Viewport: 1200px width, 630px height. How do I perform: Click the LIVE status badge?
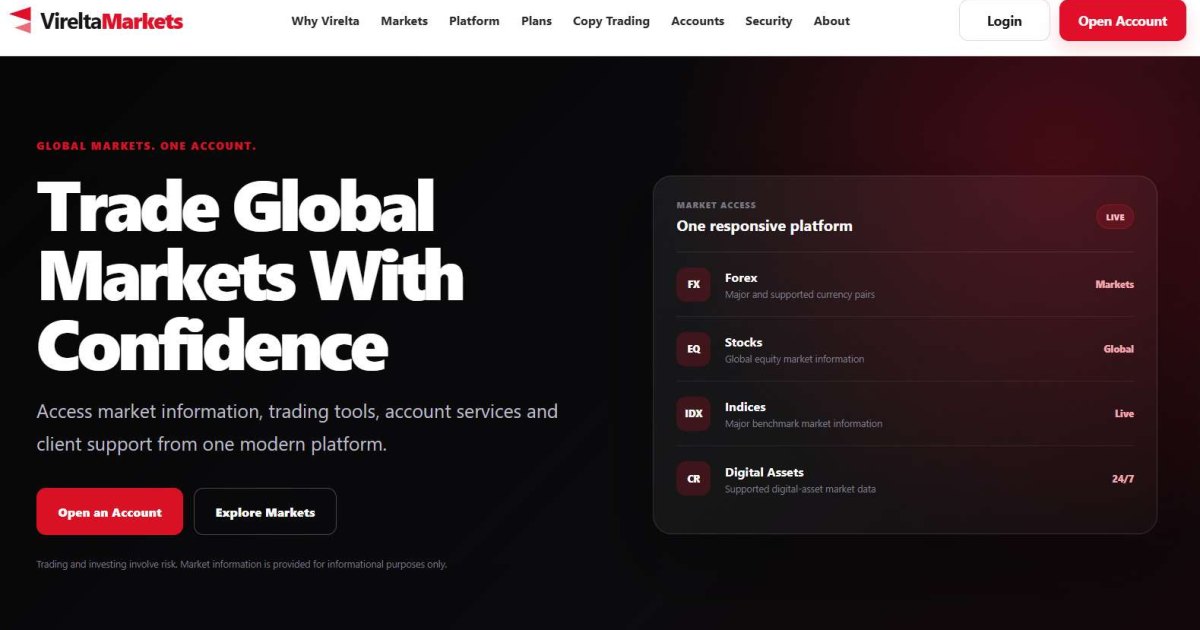1115,217
